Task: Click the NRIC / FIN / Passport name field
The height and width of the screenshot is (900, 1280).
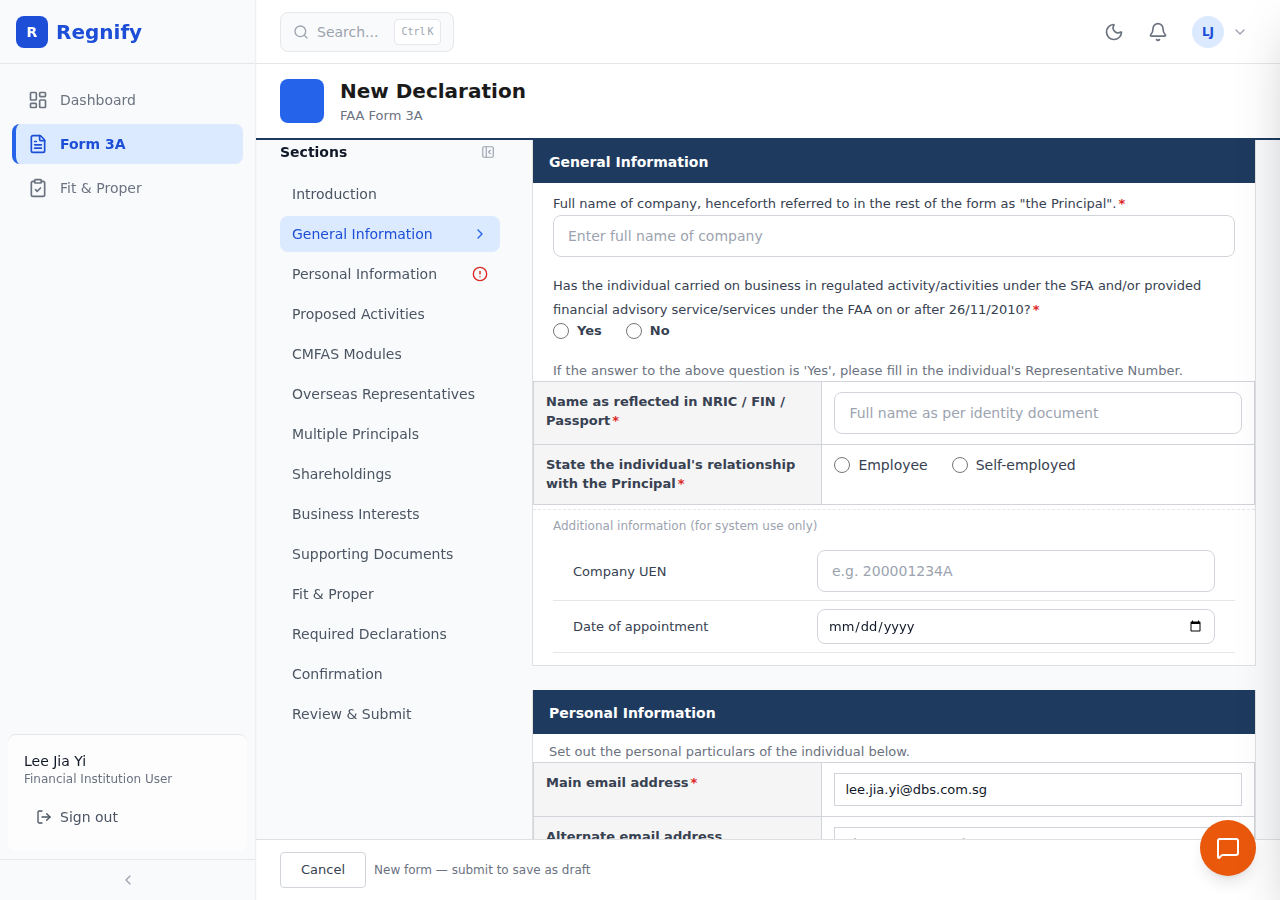Action: pyautogui.click(x=1038, y=413)
